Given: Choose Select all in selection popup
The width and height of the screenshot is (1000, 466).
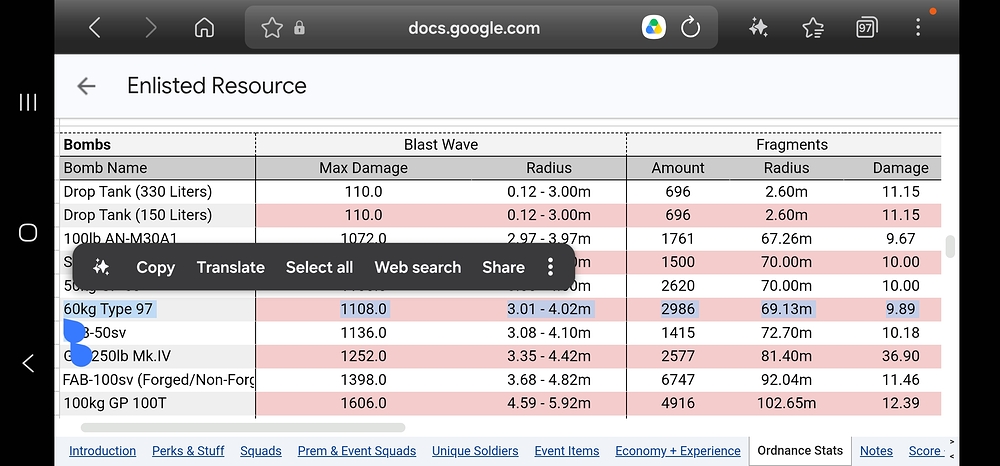Looking at the screenshot, I should tap(319, 267).
